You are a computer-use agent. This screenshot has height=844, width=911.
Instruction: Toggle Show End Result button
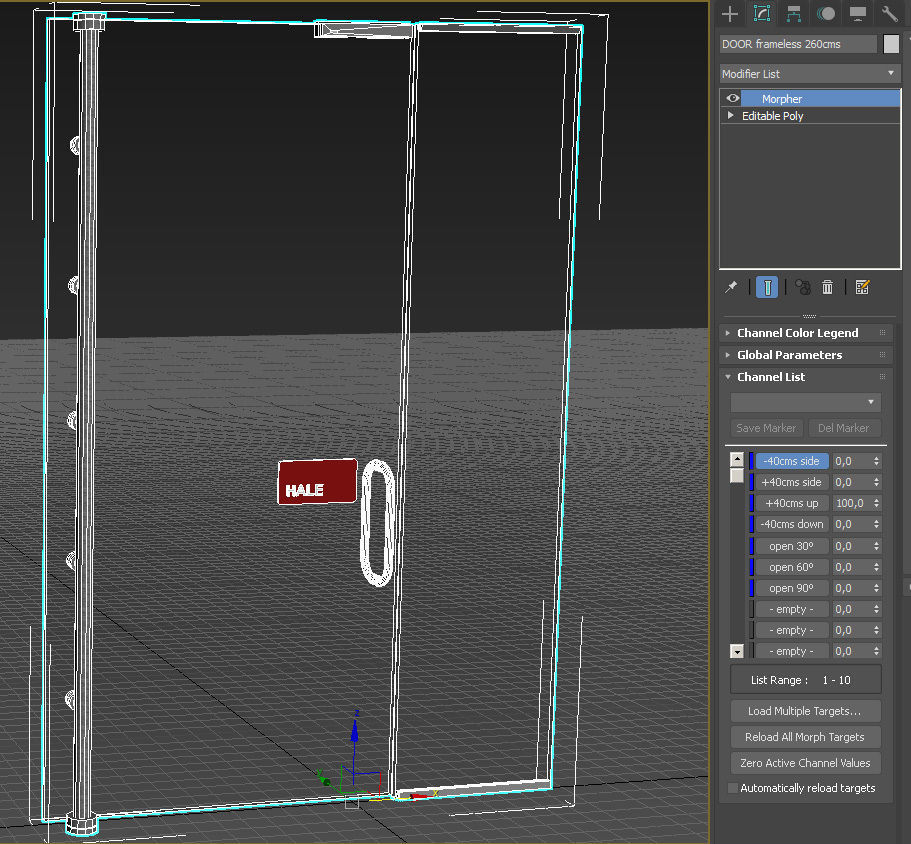(767, 287)
